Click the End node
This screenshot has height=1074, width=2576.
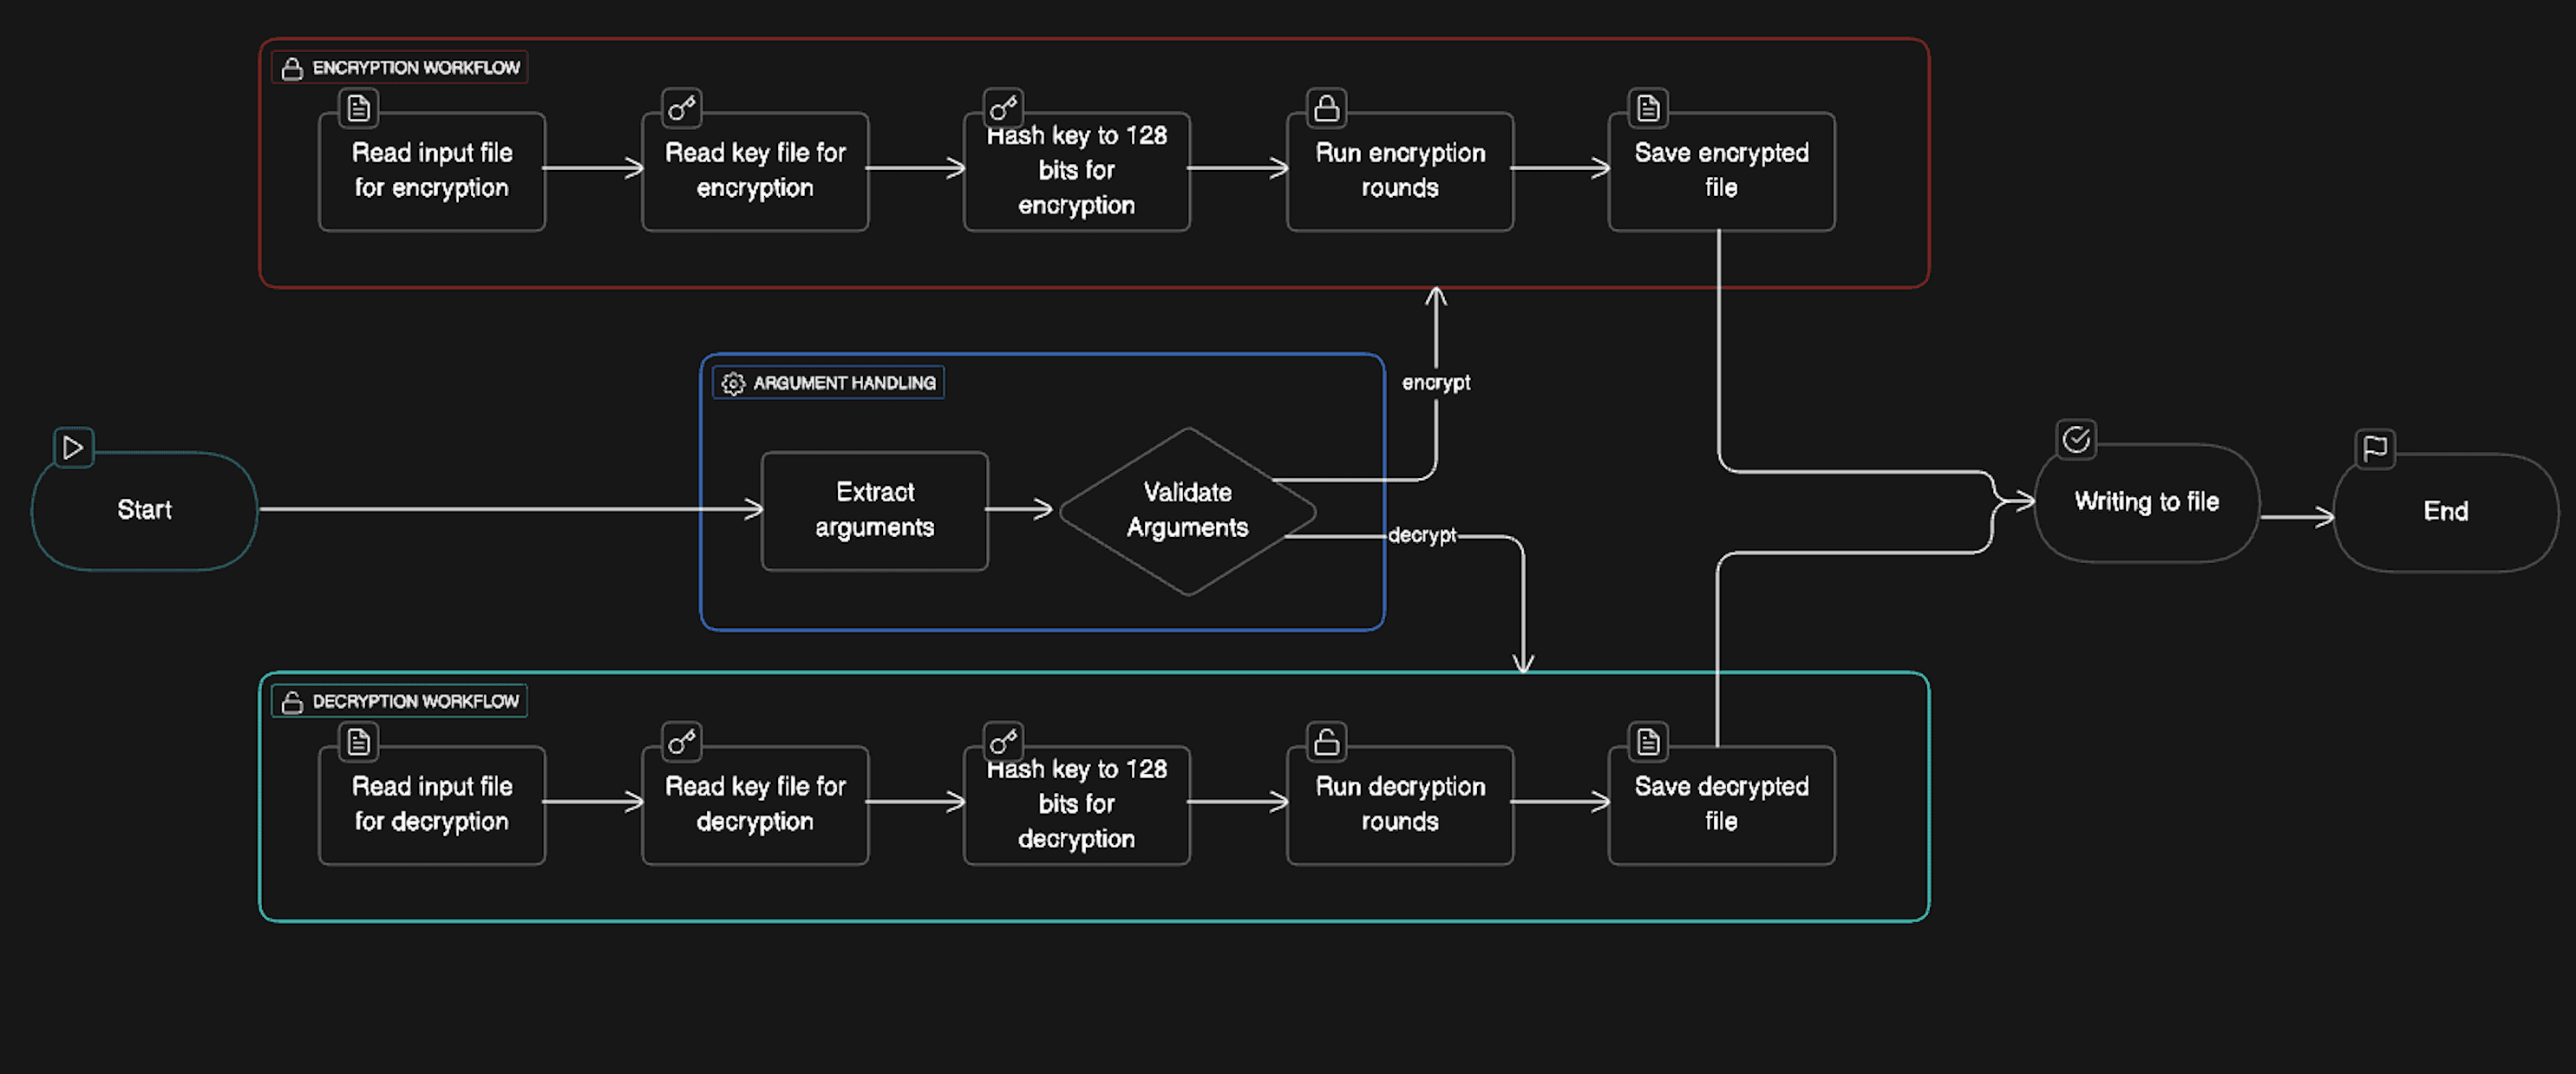tap(2445, 512)
